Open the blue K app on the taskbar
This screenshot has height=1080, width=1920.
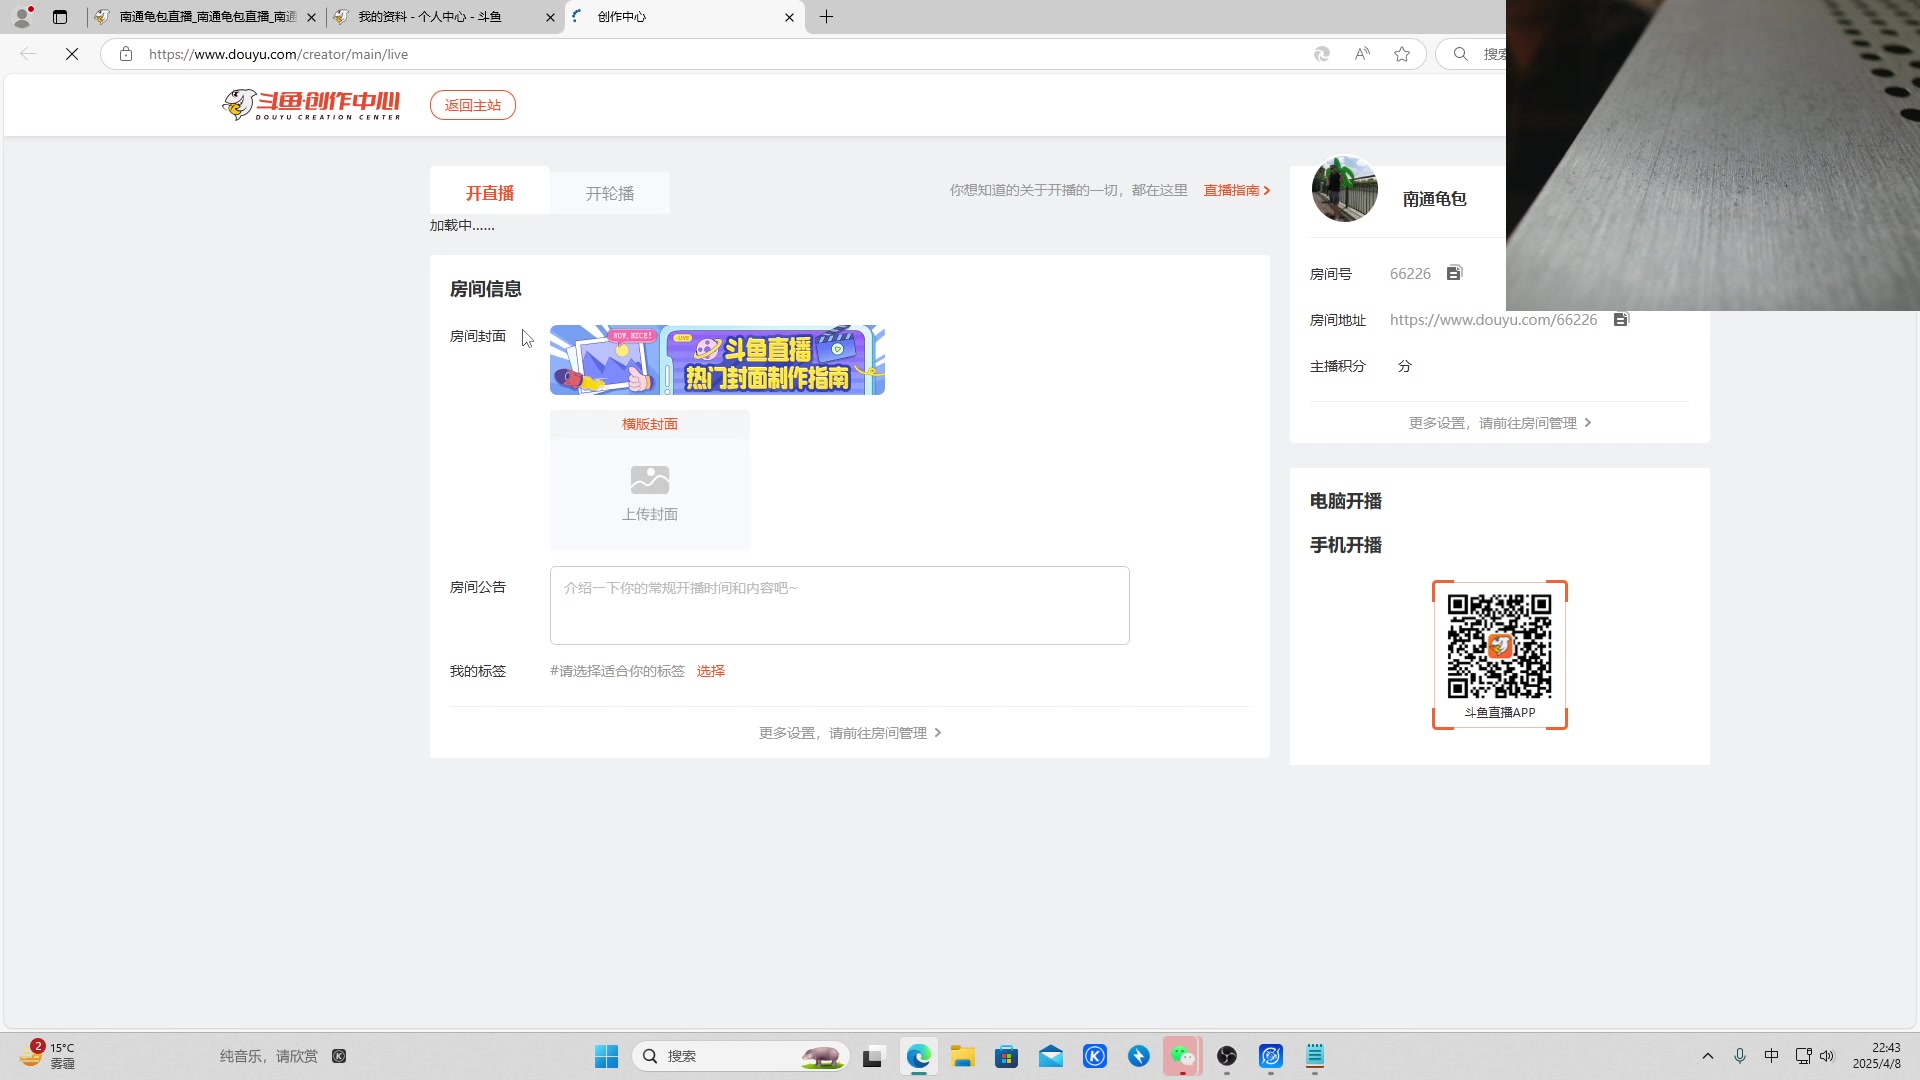pos(1095,1056)
